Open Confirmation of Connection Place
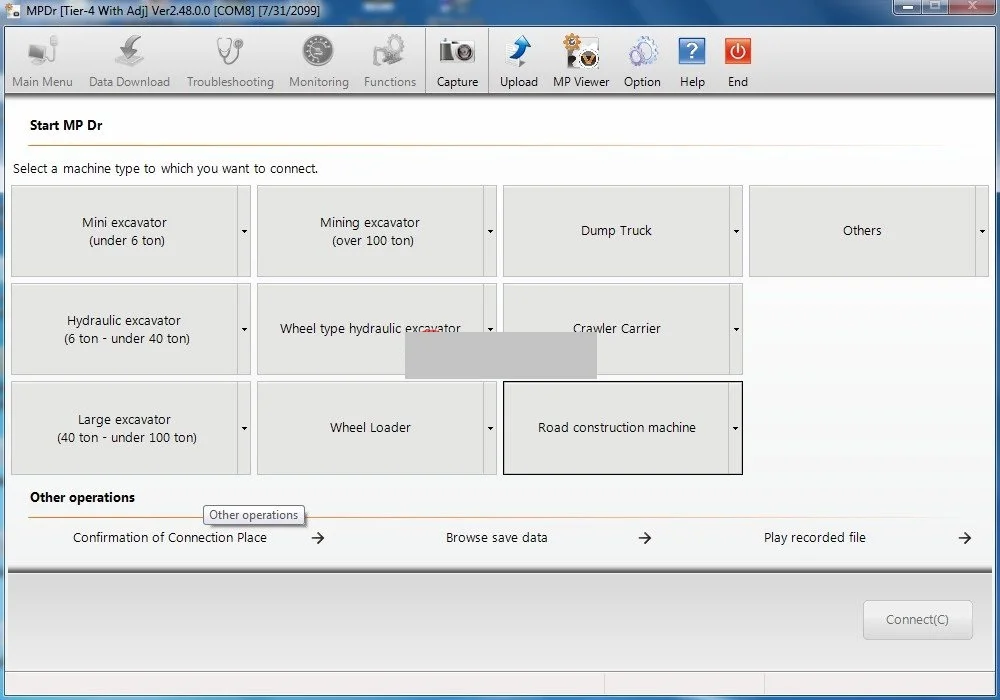1000x700 pixels. tap(169, 537)
